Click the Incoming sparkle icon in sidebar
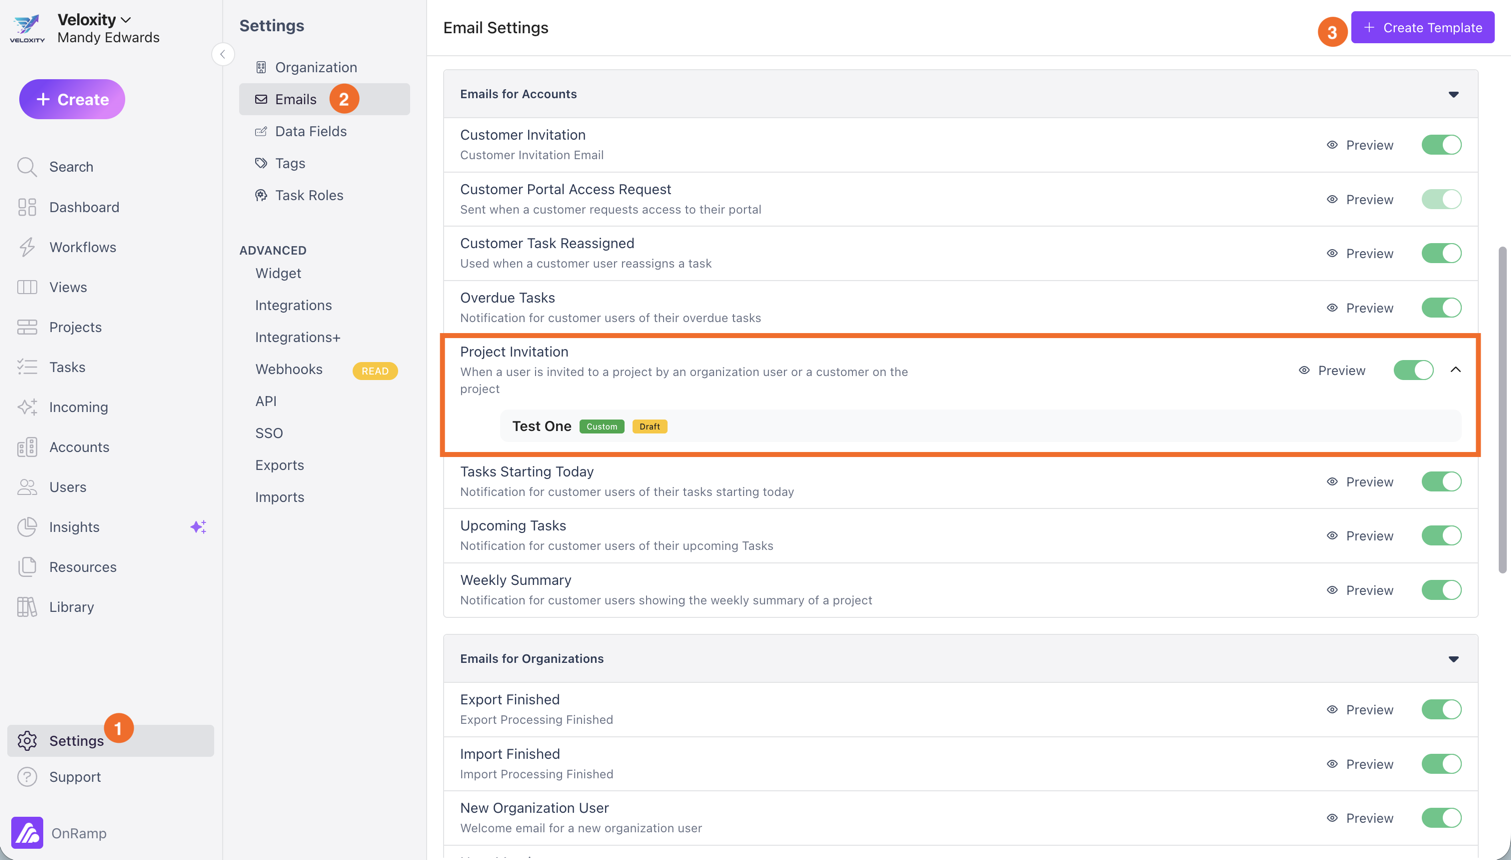This screenshot has height=860, width=1511. coord(27,407)
